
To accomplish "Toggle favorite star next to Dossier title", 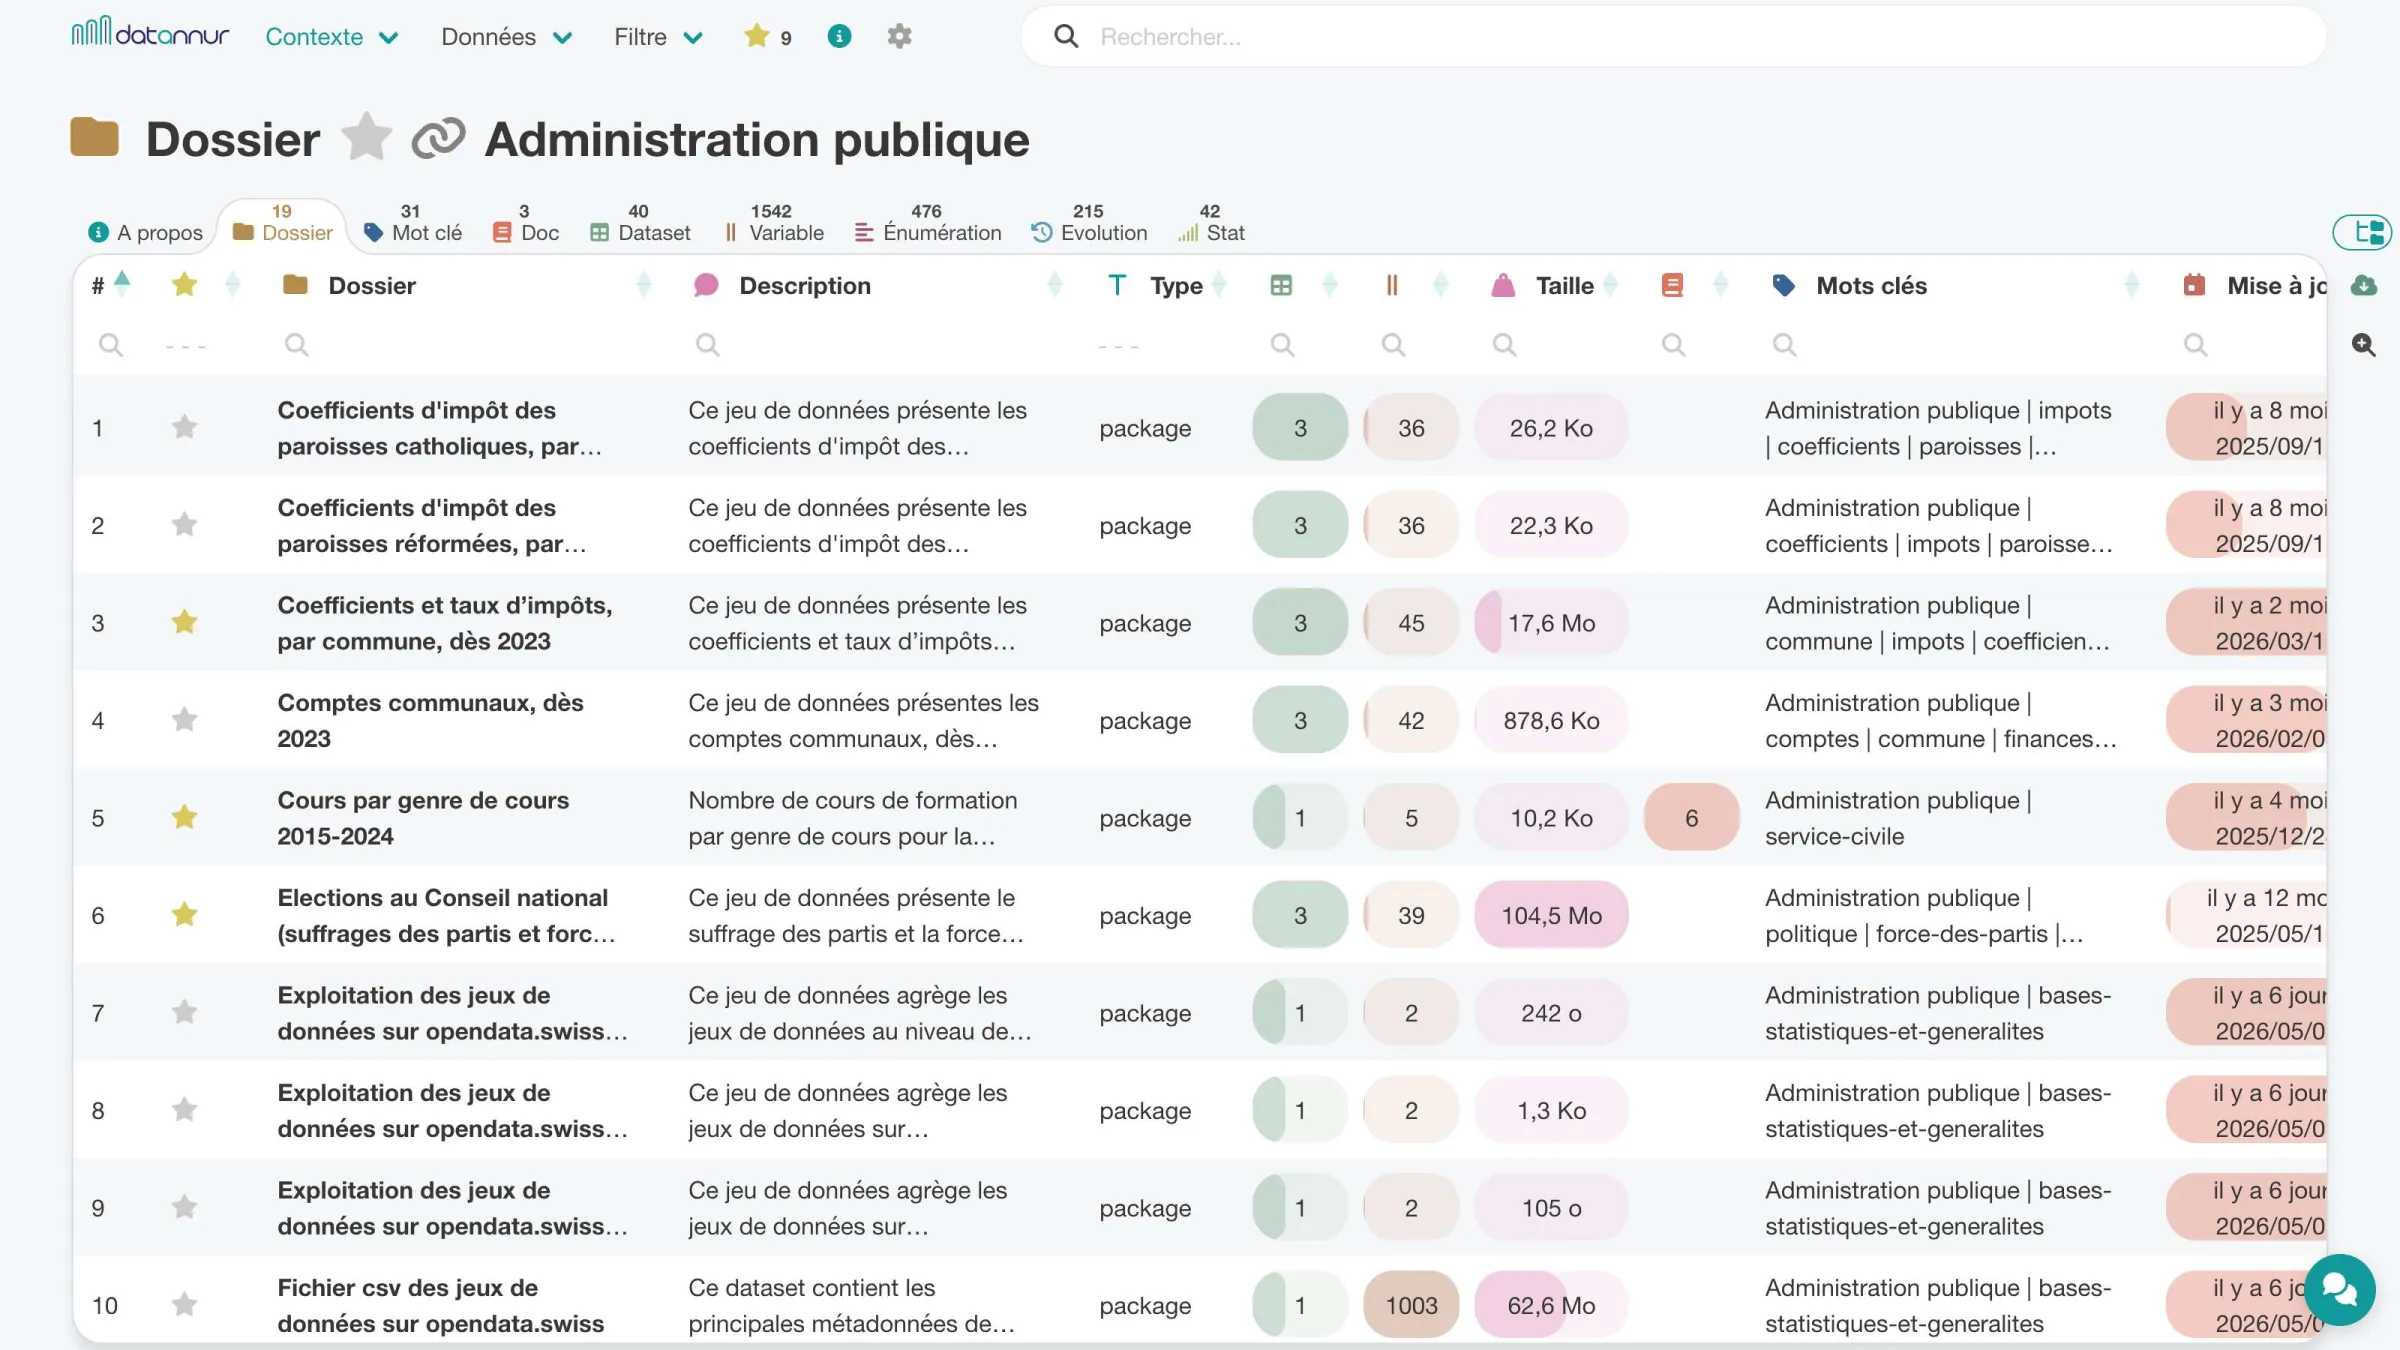I will click(366, 137).
